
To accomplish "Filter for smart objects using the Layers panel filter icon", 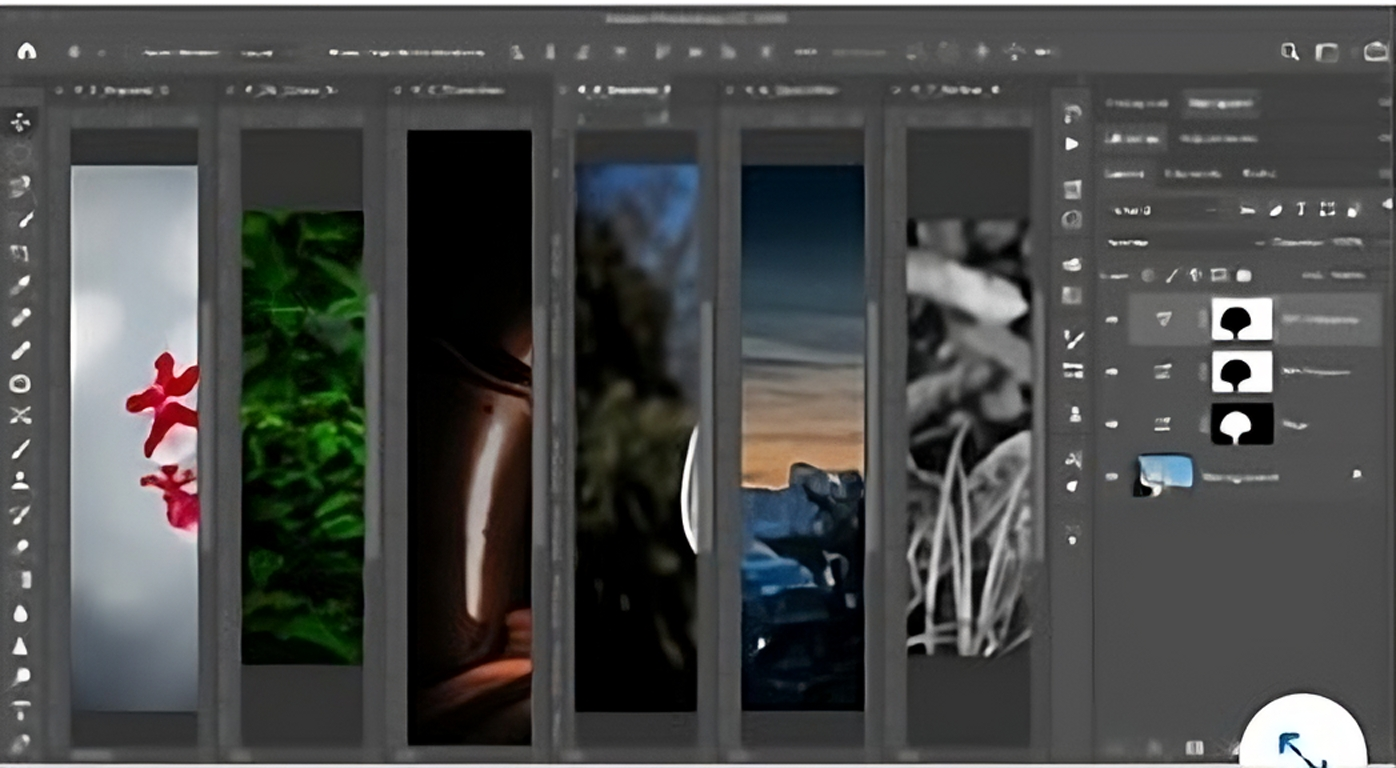I will pyautogui.click(x=1353, y=210).
